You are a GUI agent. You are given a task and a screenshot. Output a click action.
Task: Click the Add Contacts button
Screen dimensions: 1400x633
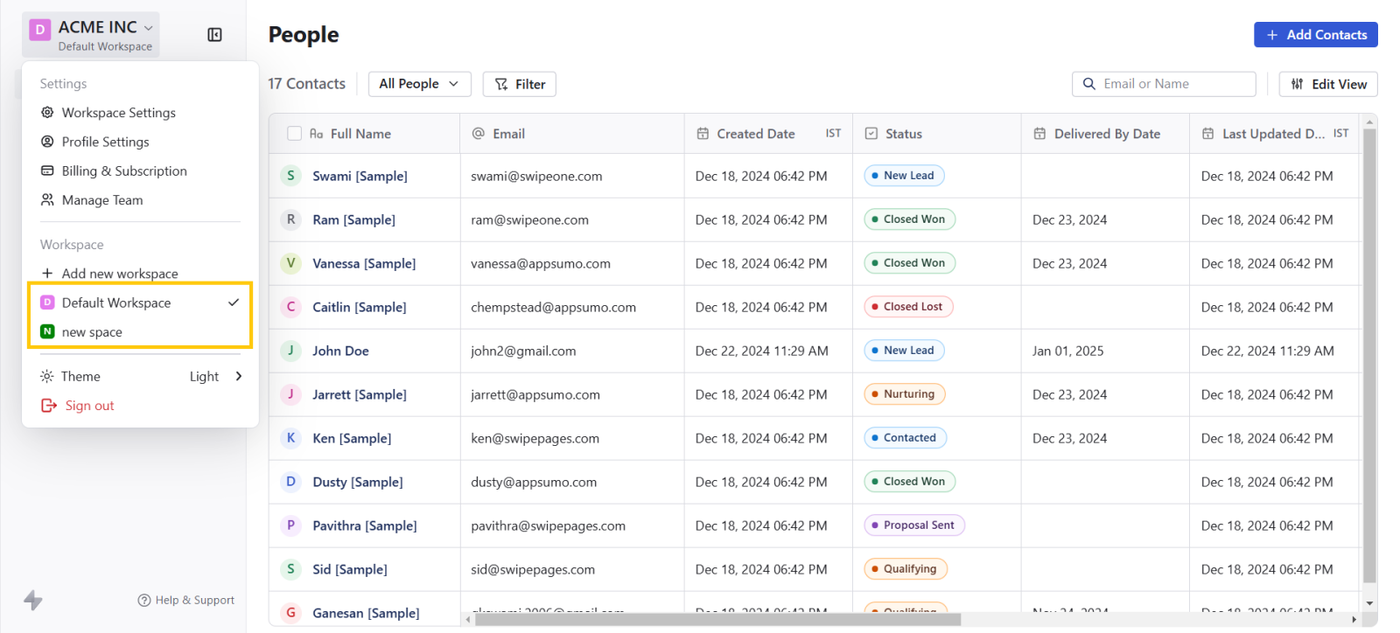click(x=1315, y=35)
